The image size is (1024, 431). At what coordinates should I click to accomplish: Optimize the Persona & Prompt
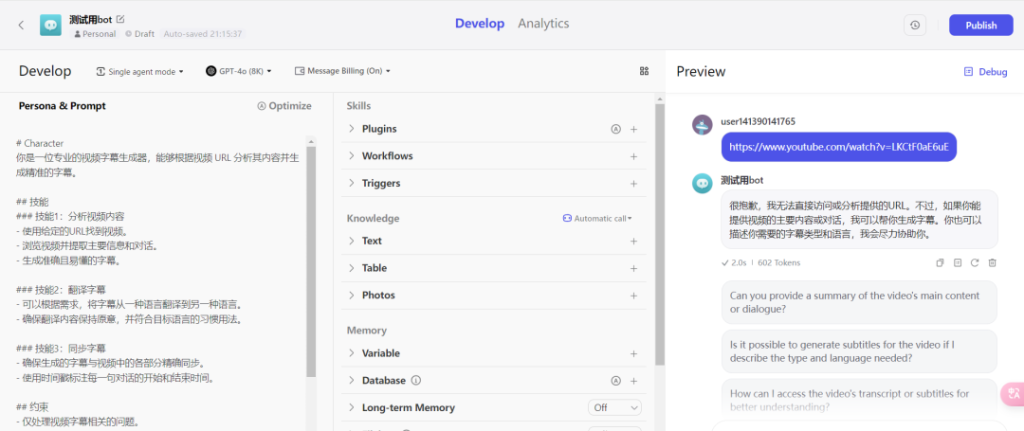[x=284, y=106]
